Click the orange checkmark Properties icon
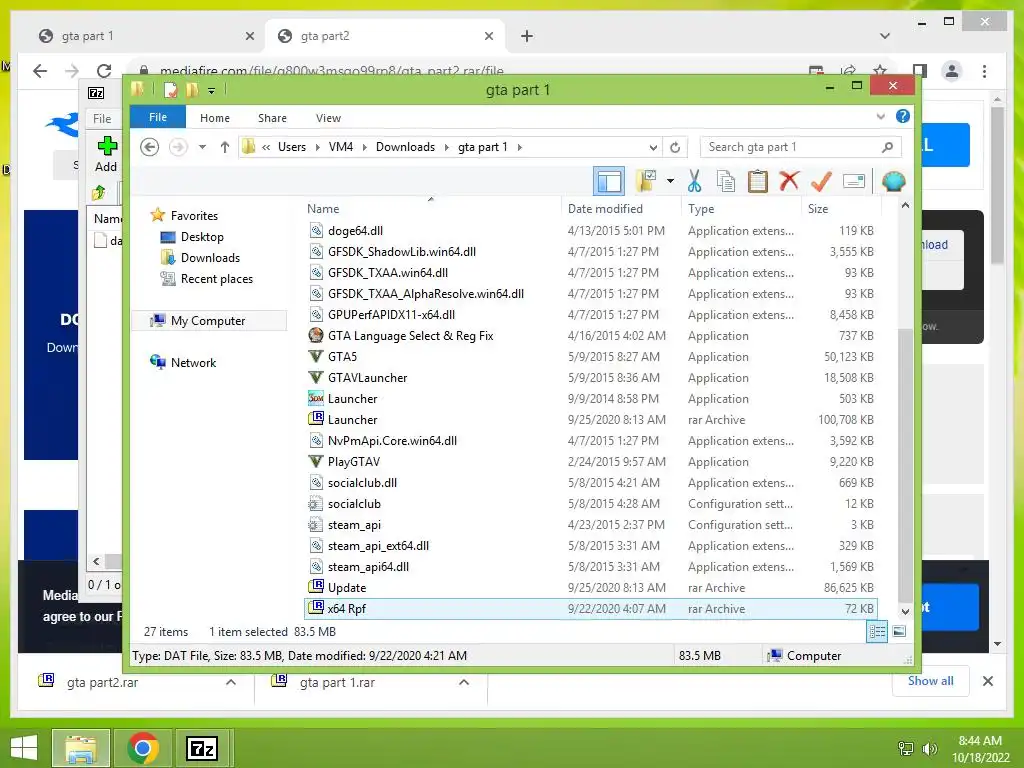 tap(821, 181)
